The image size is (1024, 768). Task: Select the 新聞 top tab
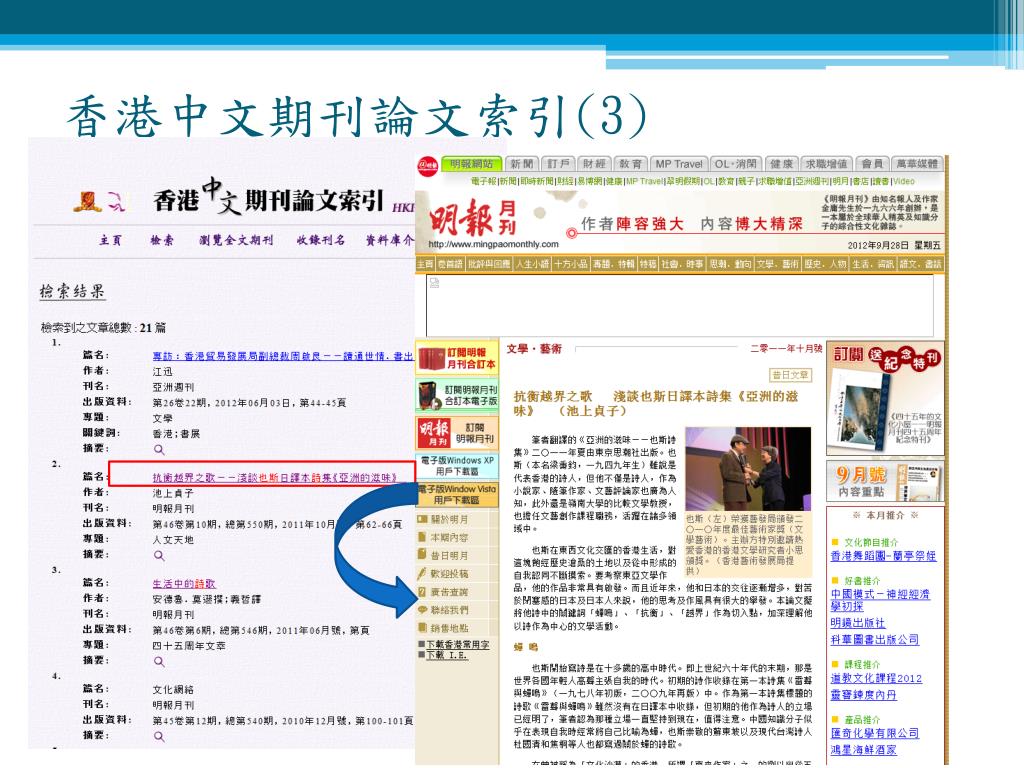click(522, 164)
